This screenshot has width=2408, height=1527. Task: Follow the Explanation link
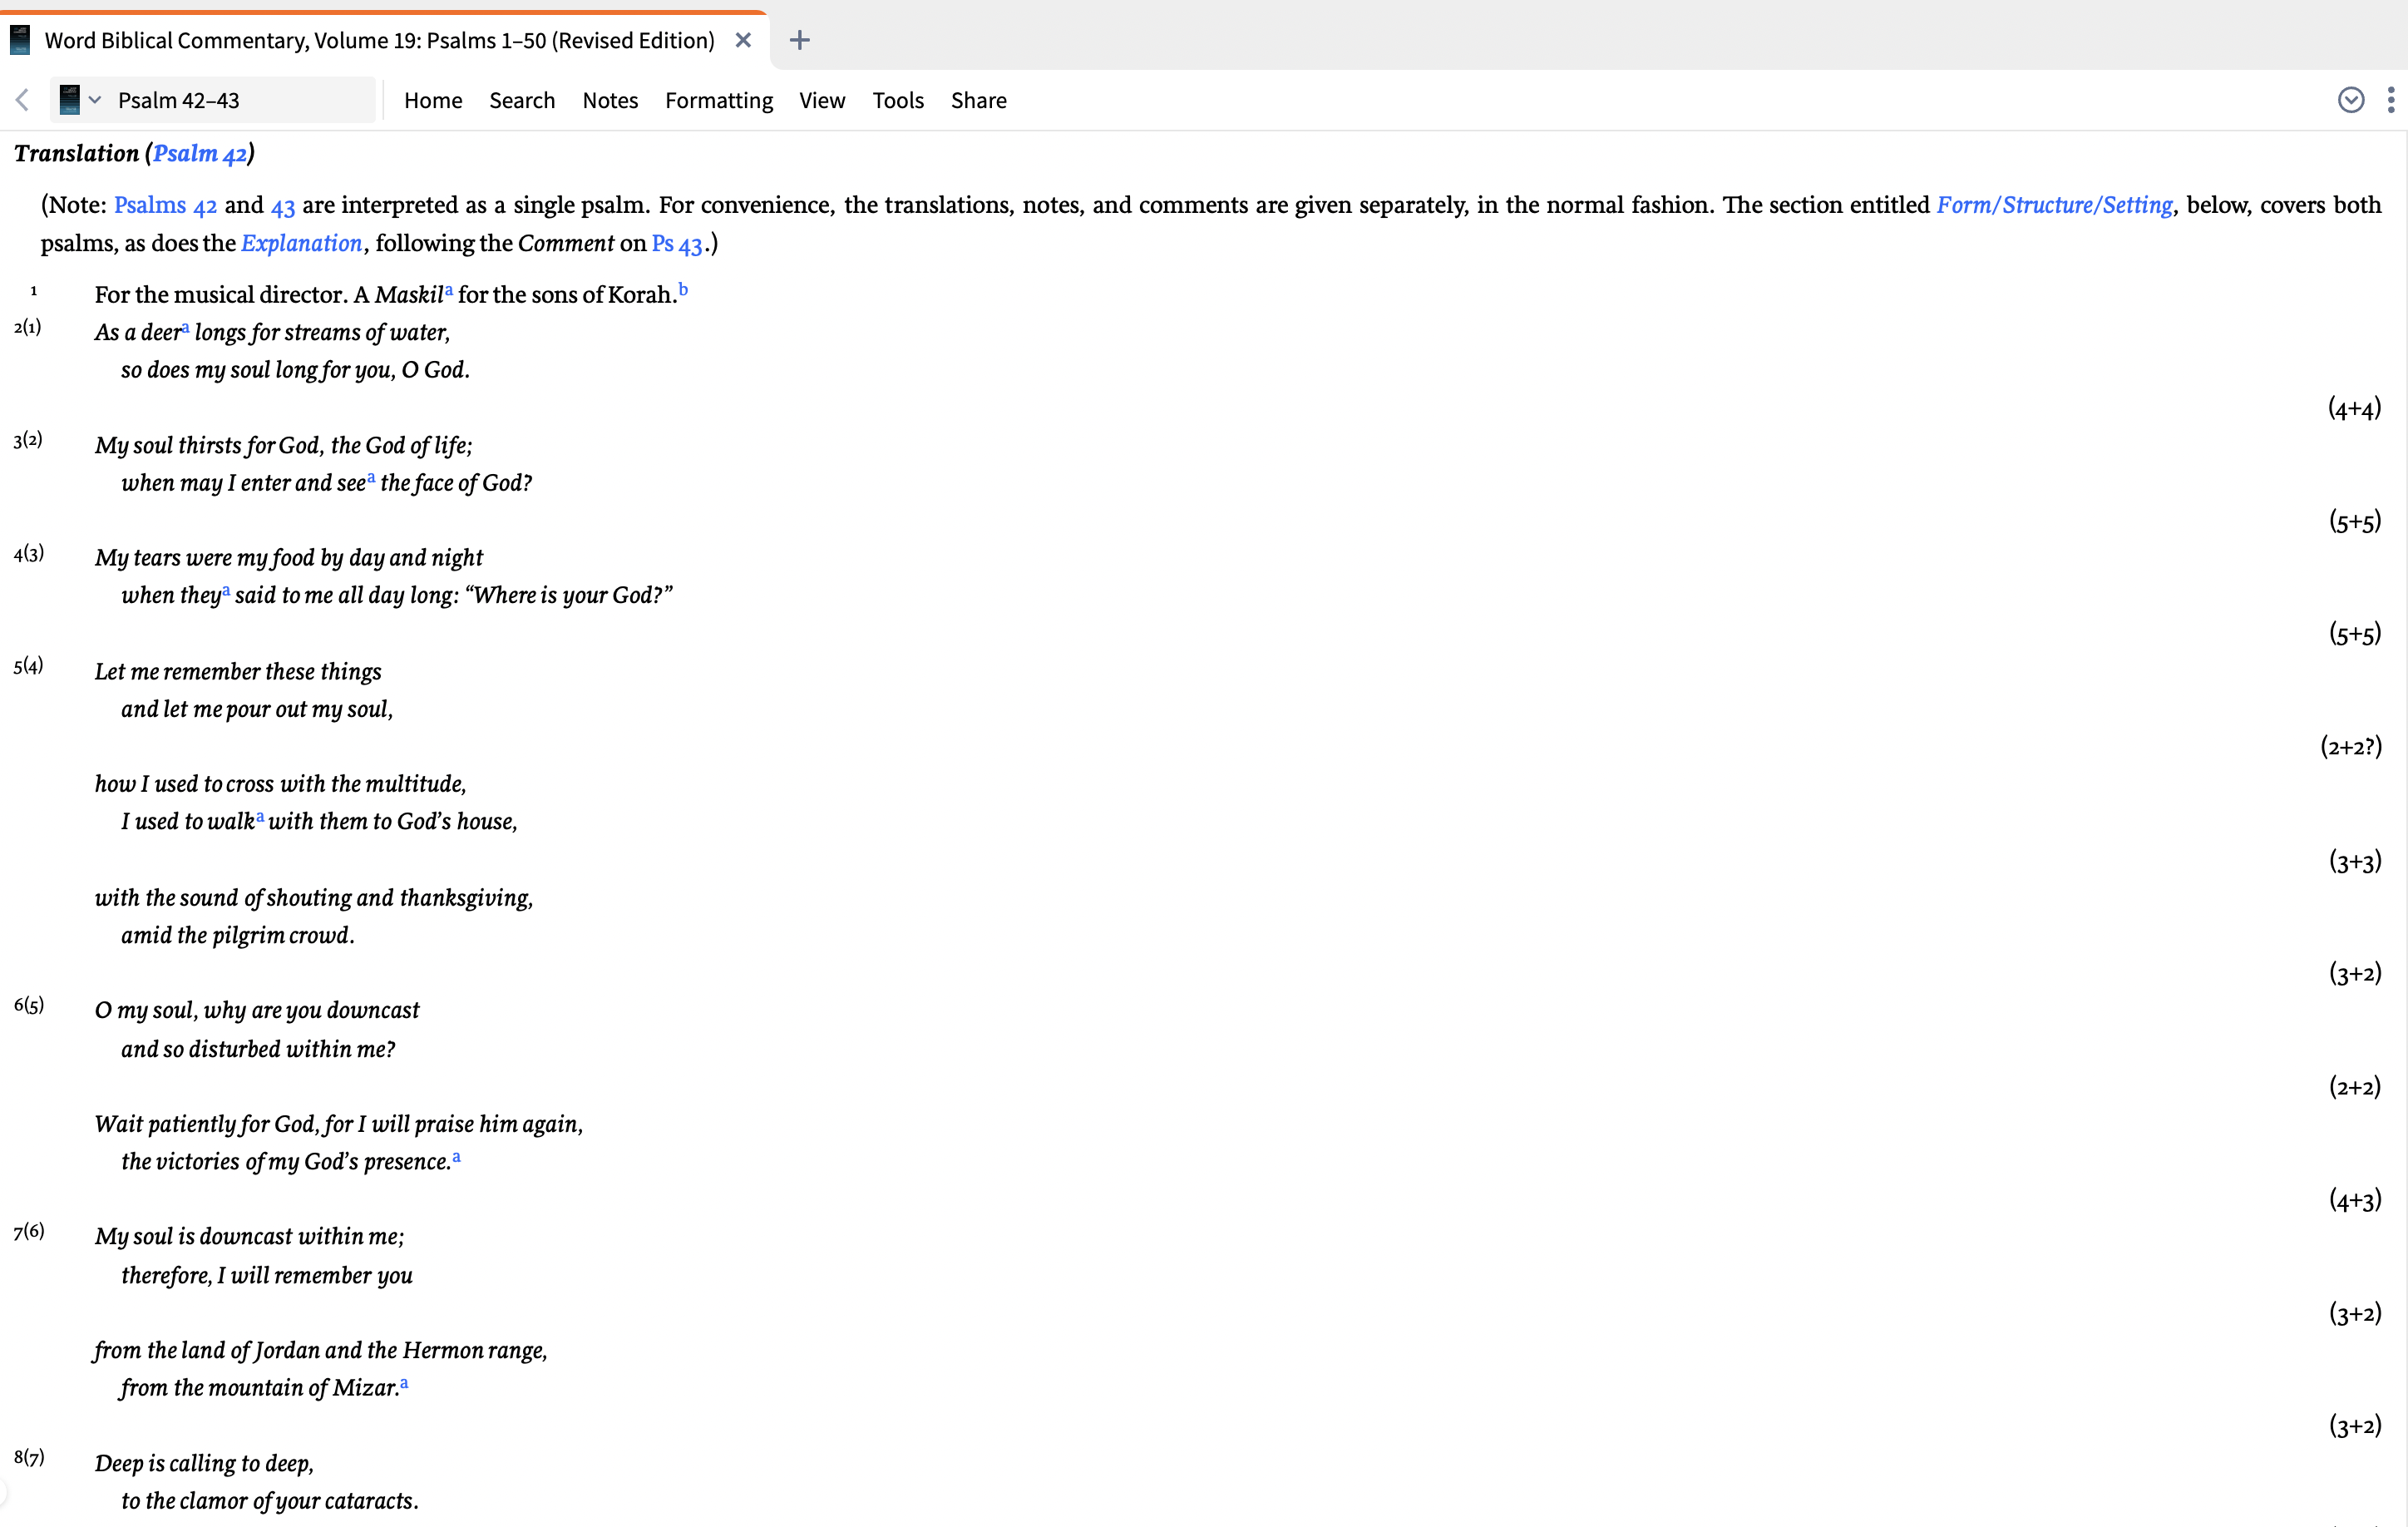pyautogui.click(x=301, y=243)
